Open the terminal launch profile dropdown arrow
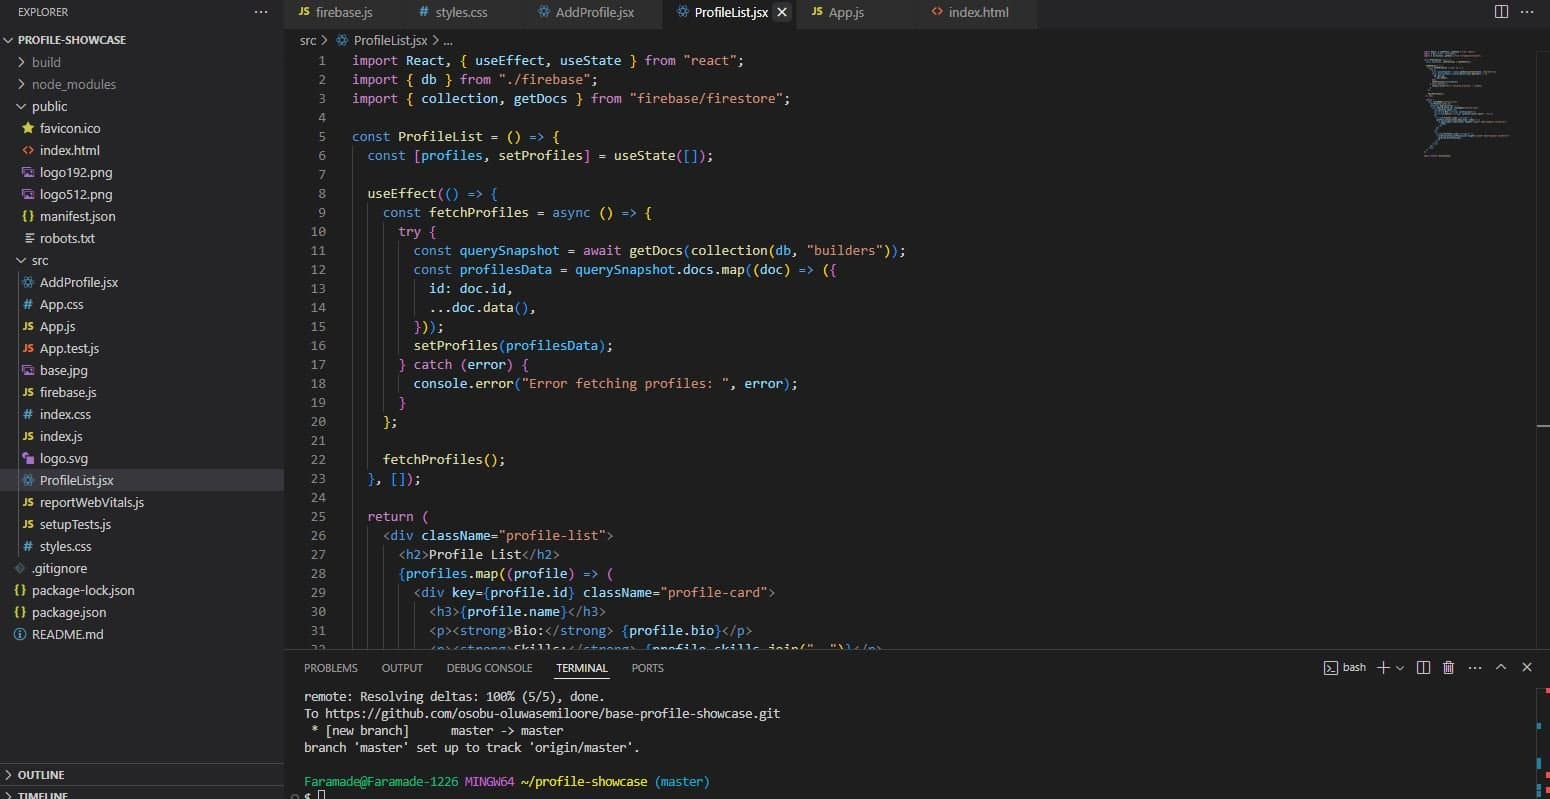1550x799 pixels. pos(1400,667)
